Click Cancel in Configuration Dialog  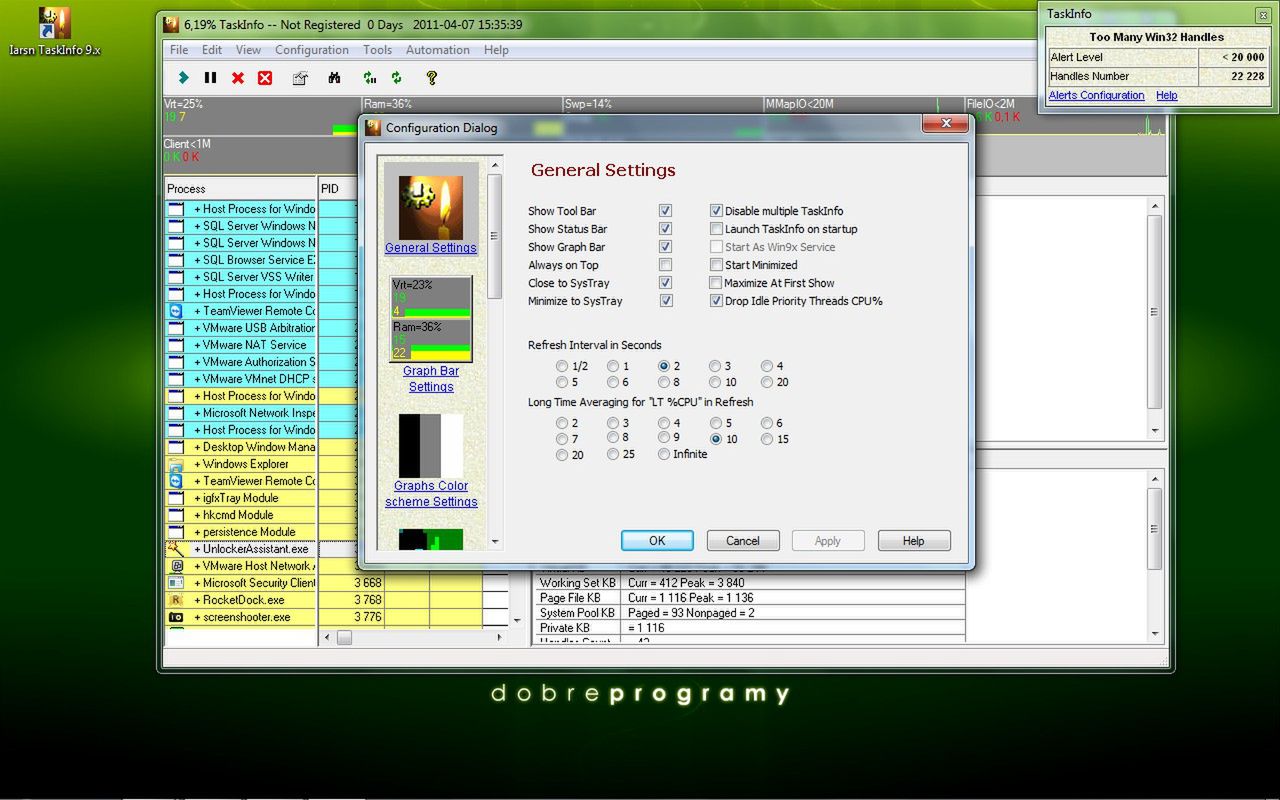click(x=743, y=541)
